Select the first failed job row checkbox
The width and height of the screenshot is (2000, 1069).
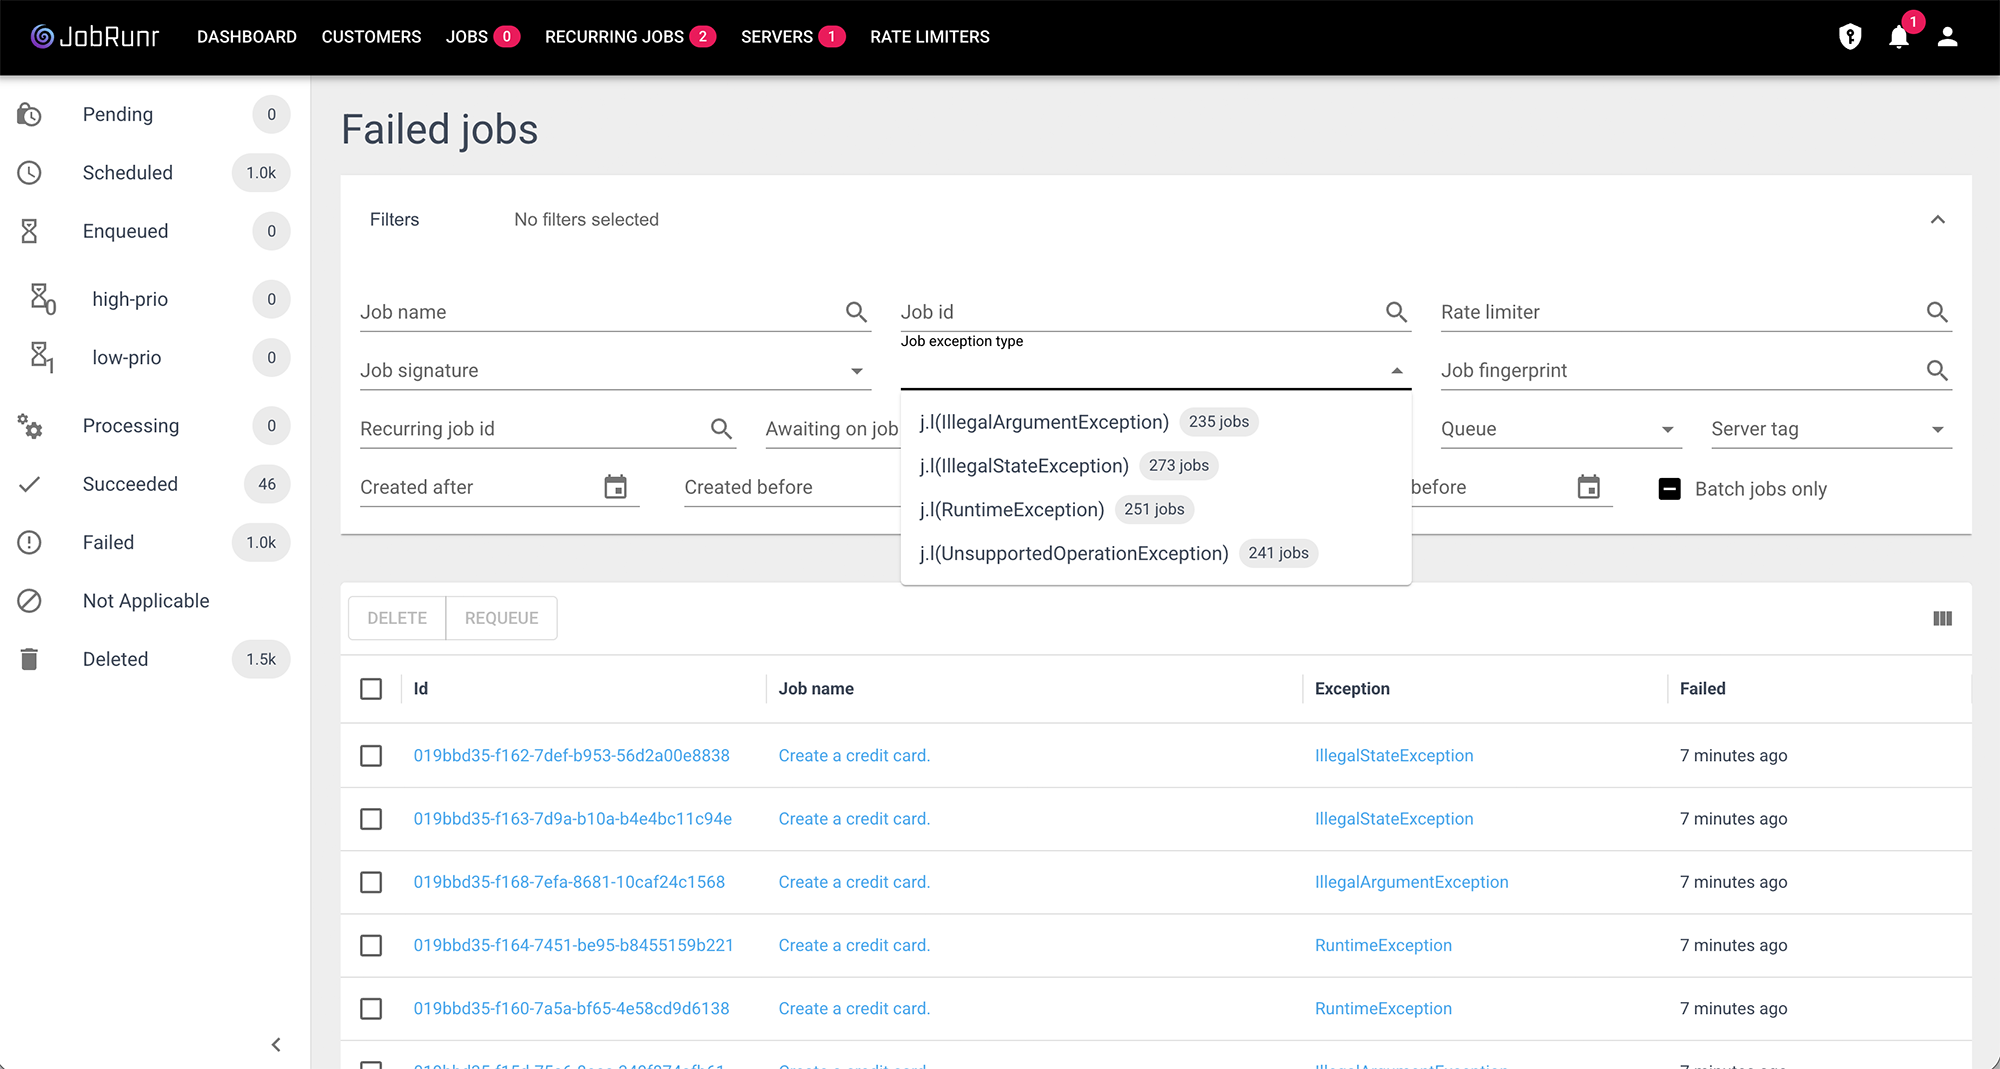point(371,756)
